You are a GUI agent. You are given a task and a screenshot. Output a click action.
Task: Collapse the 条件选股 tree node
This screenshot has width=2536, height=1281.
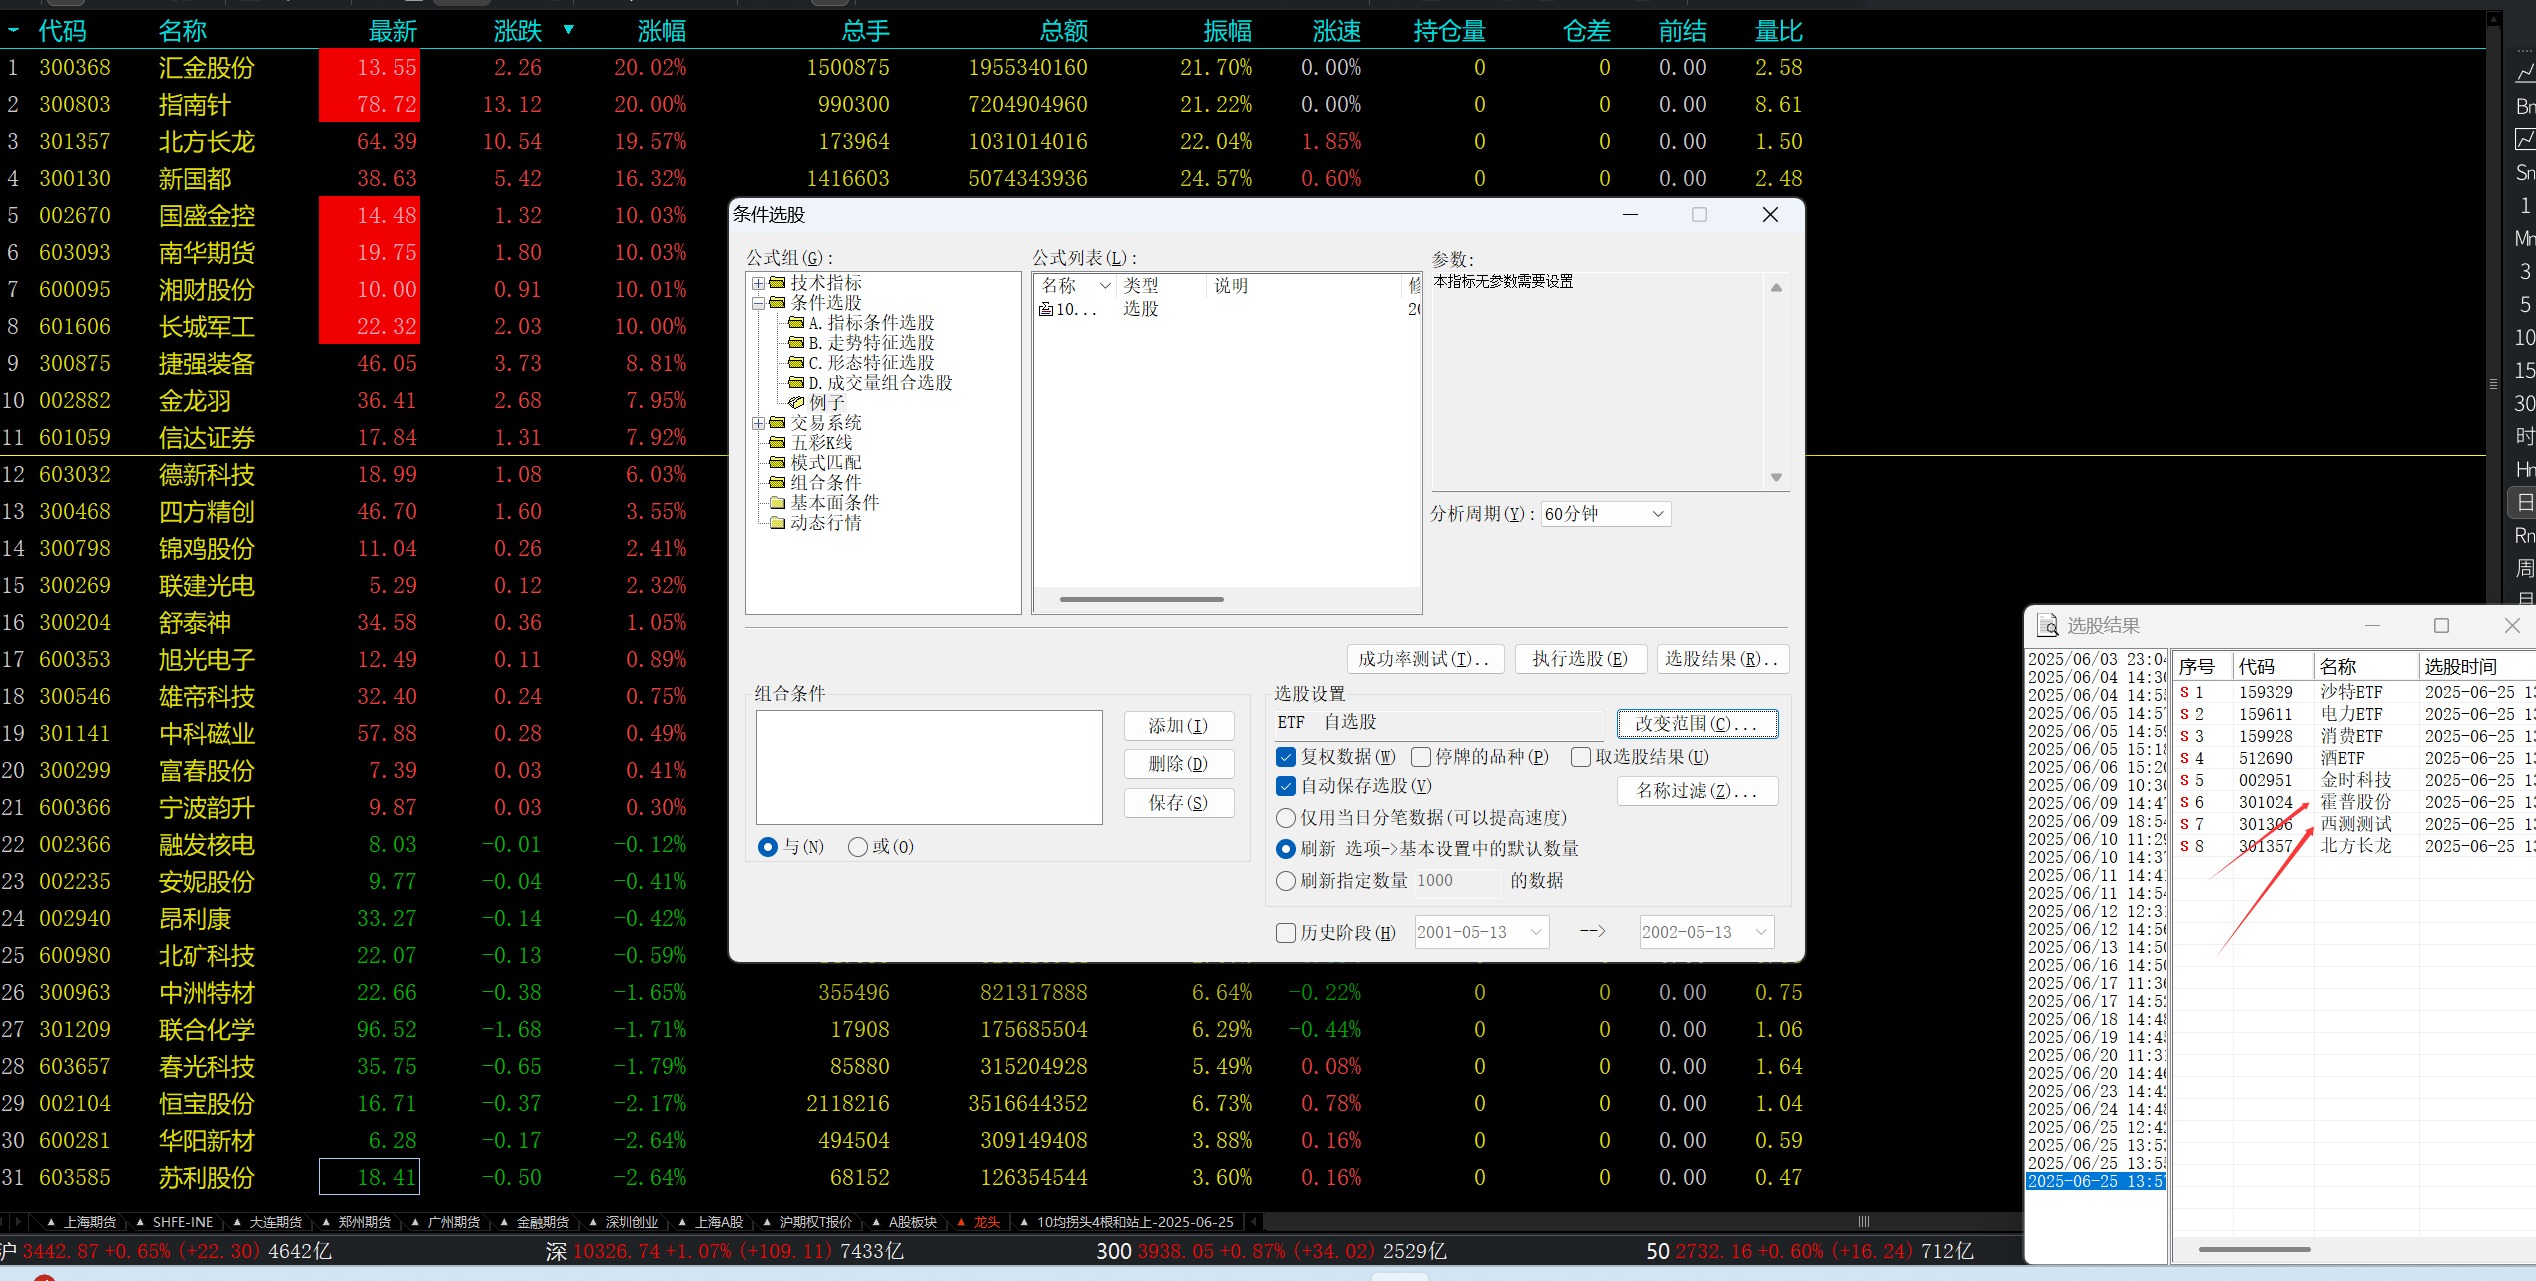click(x=758, y=303)
